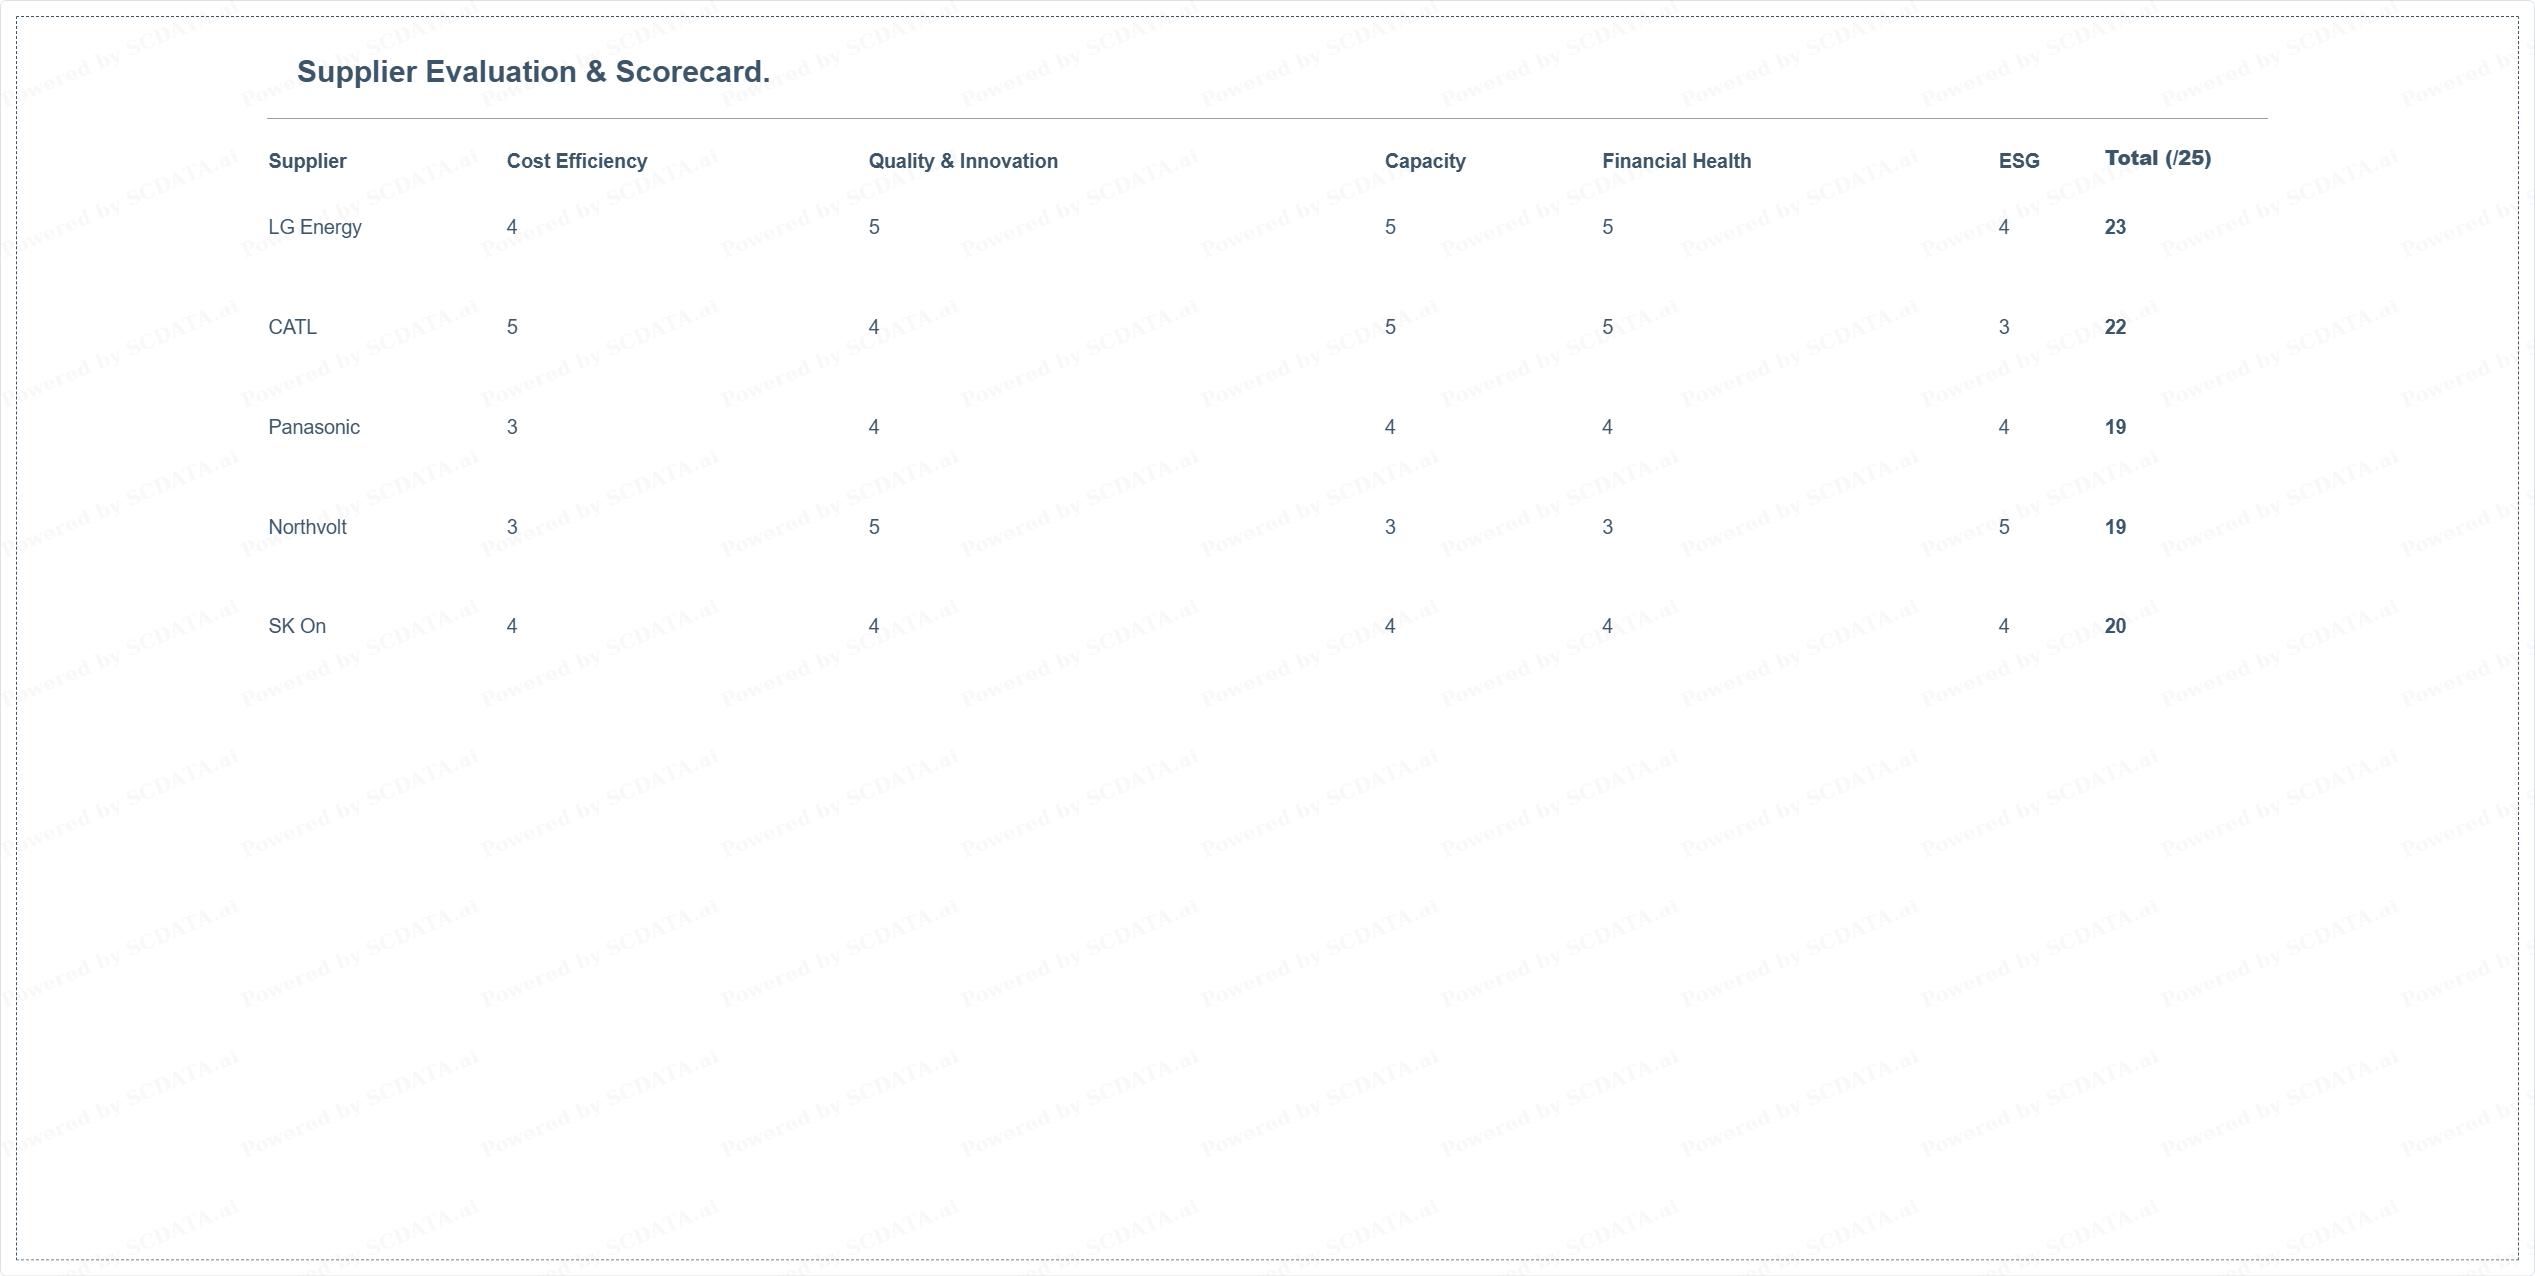Select LG Energy's total of 23
The width and height of the screenshot is (2535, 1276).
2115,227
